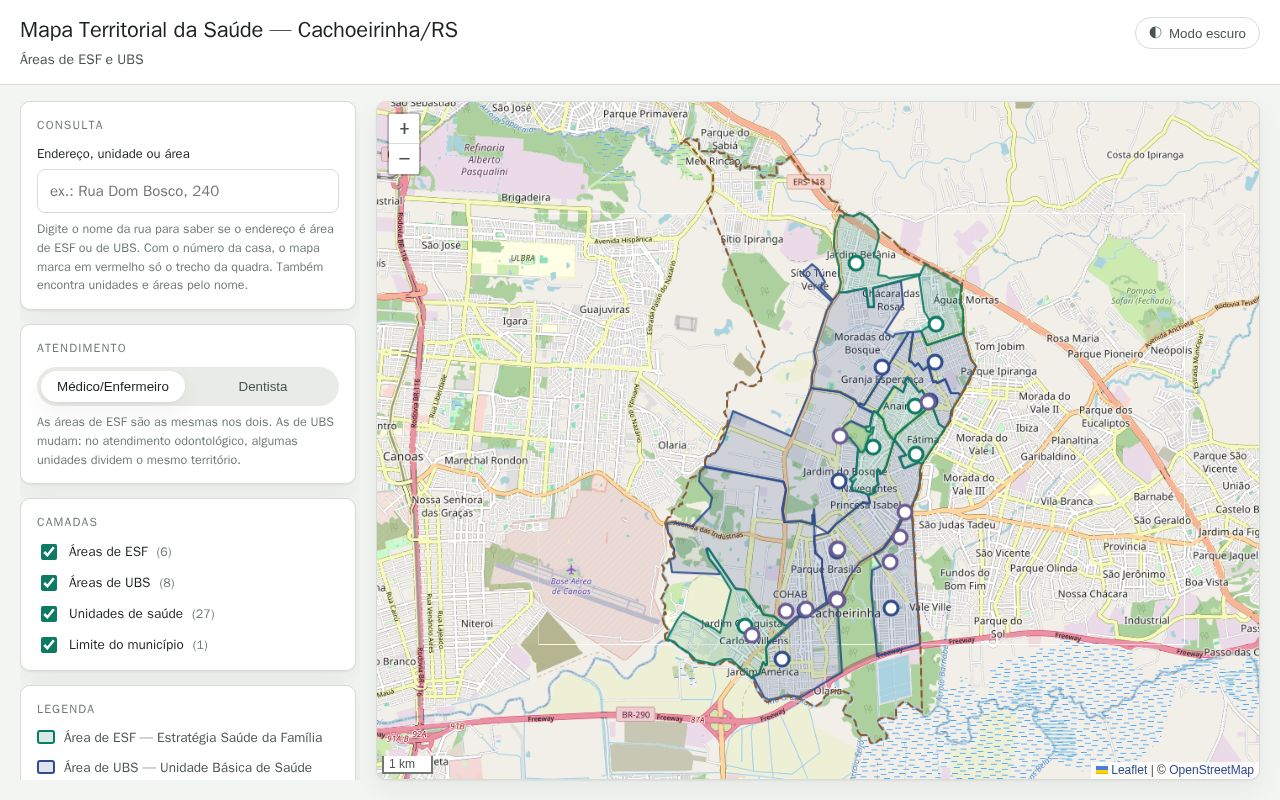Click the blue marker beside Vale Ville
The image size is (1280, 800).
coord(891,608)
